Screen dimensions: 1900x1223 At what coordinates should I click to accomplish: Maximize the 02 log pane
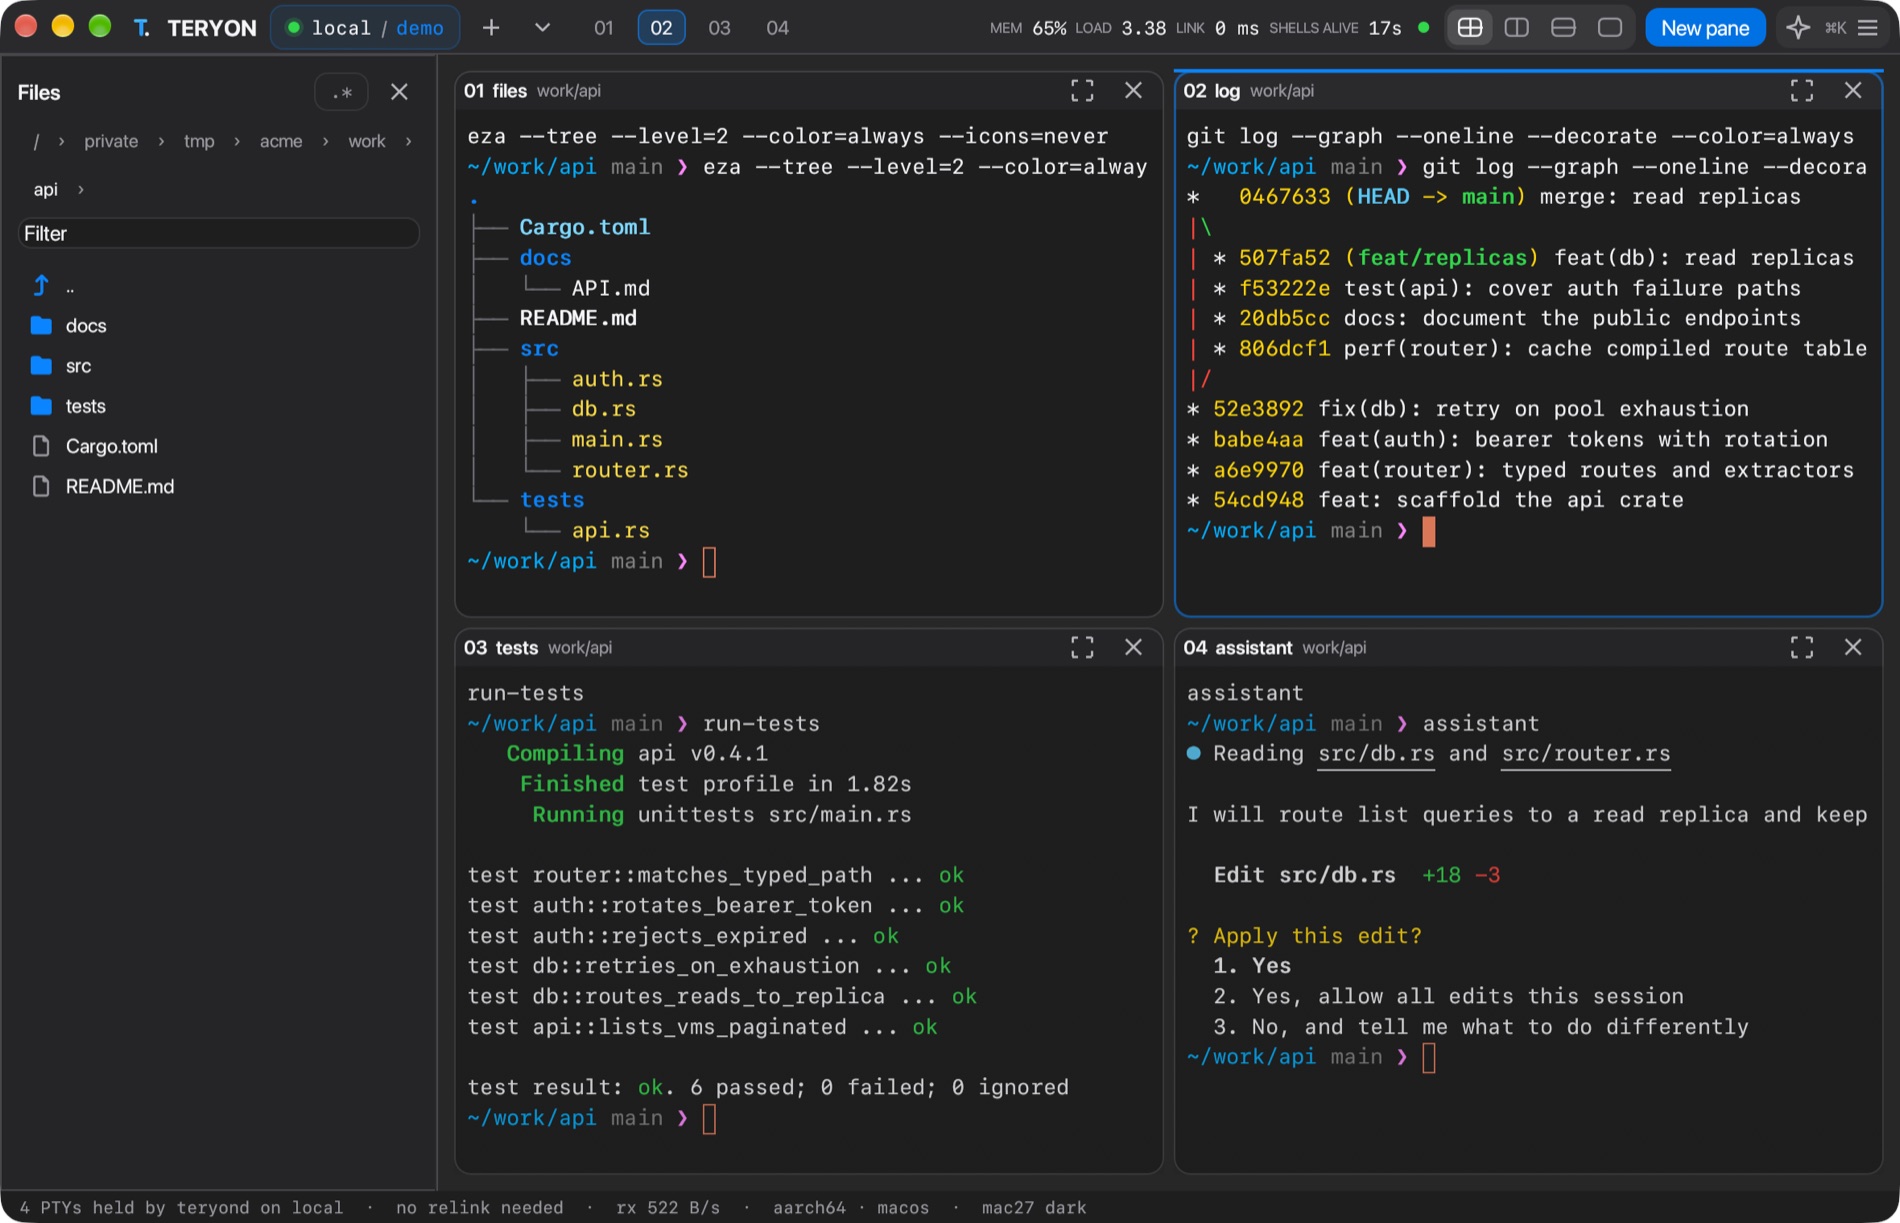pos(1802,91)
